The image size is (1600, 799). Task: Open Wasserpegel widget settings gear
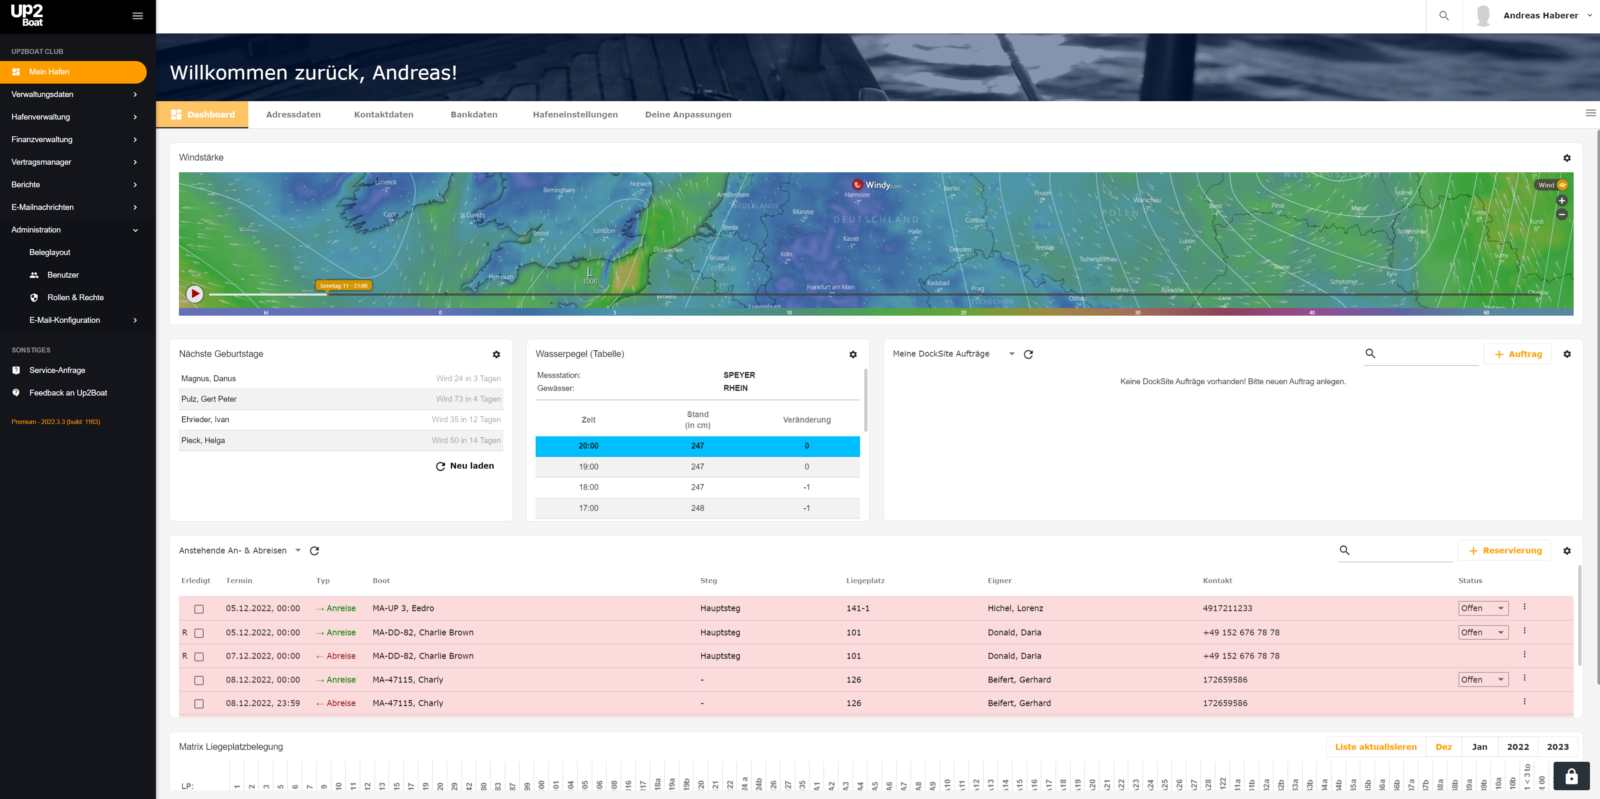pyautogui.click(x=853, y=355)
